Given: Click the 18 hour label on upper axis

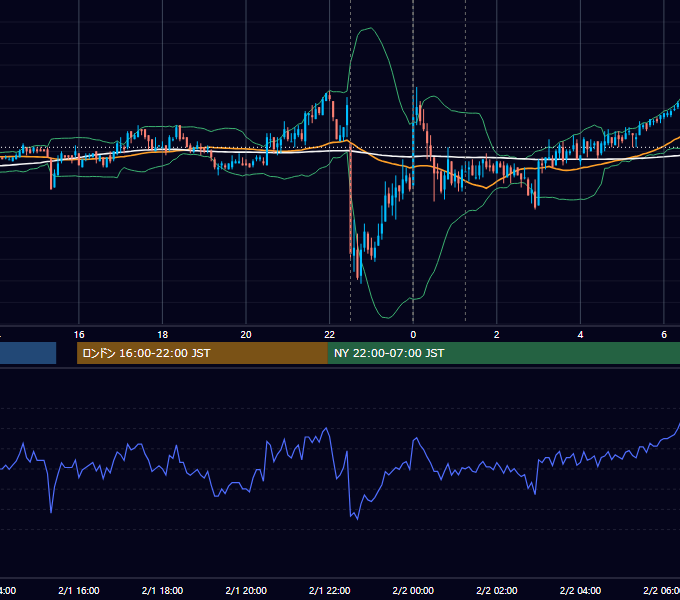Looking at the screenshot, I should point(163,335).
